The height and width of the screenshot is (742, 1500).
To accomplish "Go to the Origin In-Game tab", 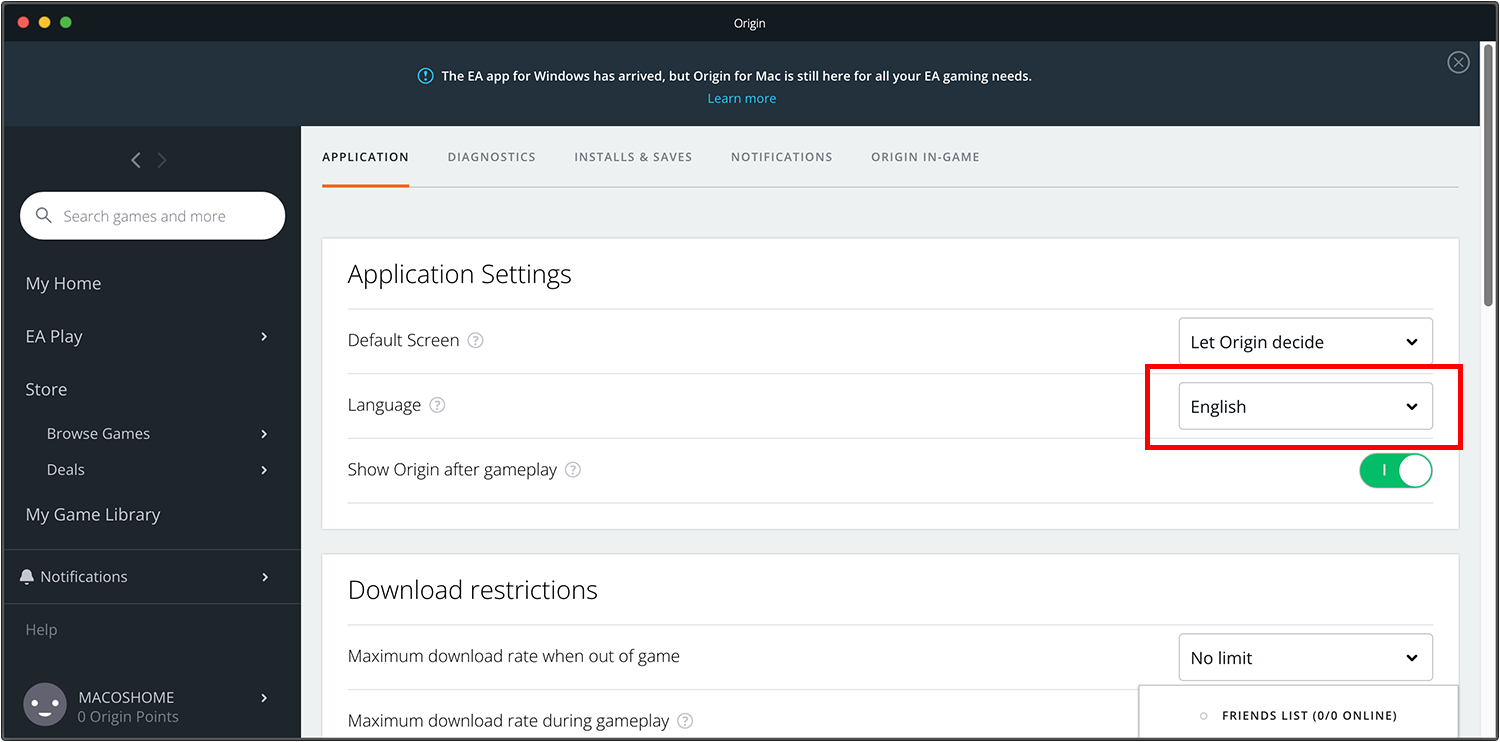I will click(x=925, y=157).
